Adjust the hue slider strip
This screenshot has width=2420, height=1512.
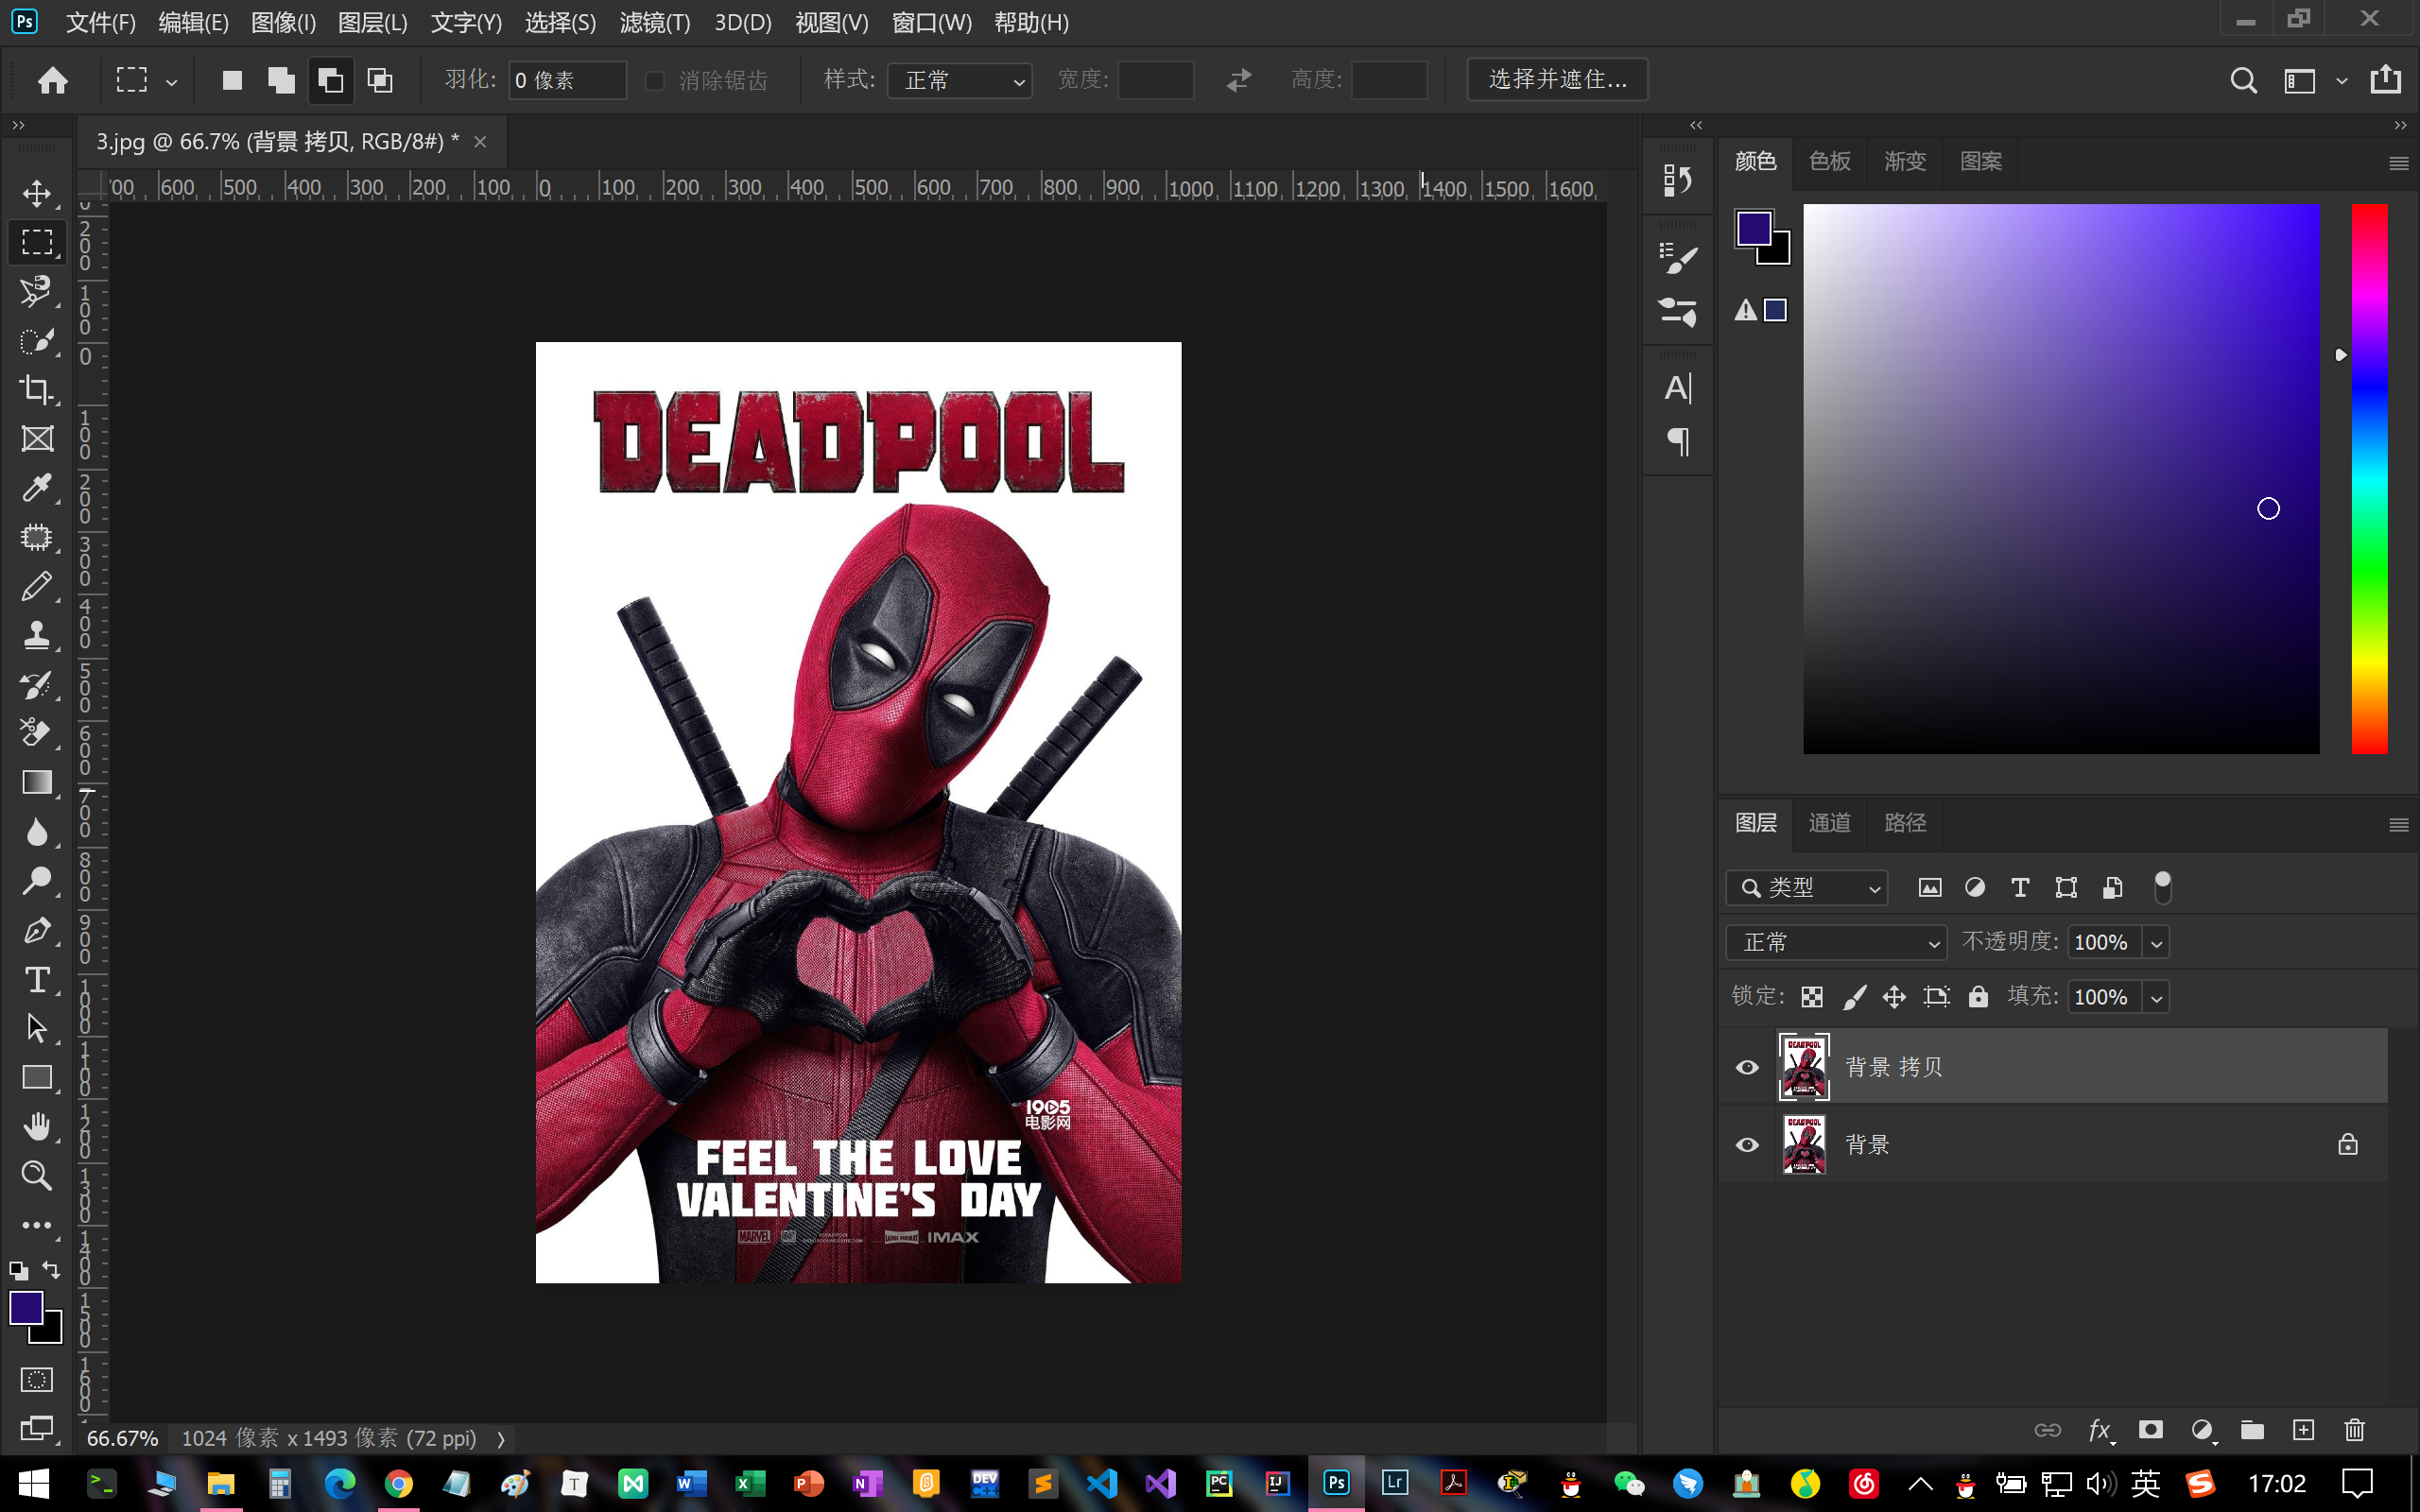[2368, 479]
